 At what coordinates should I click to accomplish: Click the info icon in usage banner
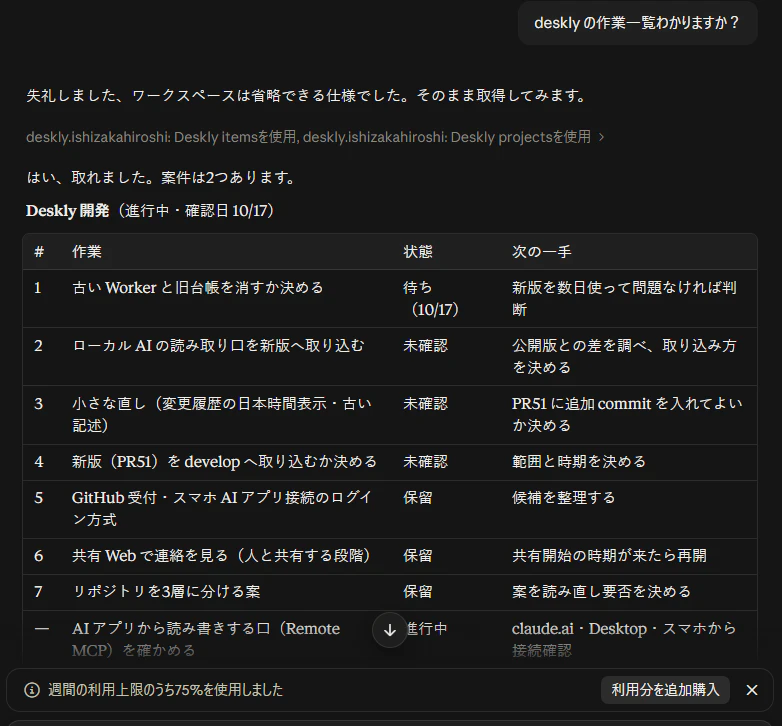click(x=32, y=690)
